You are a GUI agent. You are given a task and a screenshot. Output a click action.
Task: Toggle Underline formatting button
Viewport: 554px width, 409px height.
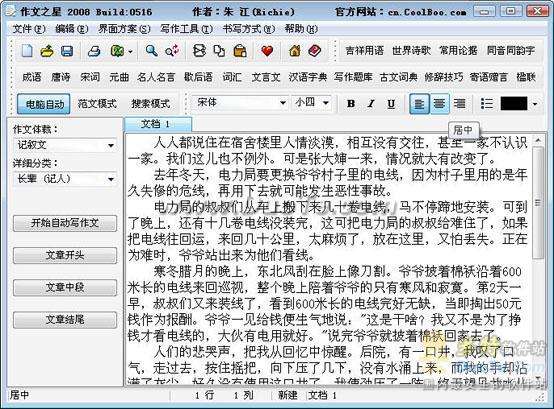(391, 103)
